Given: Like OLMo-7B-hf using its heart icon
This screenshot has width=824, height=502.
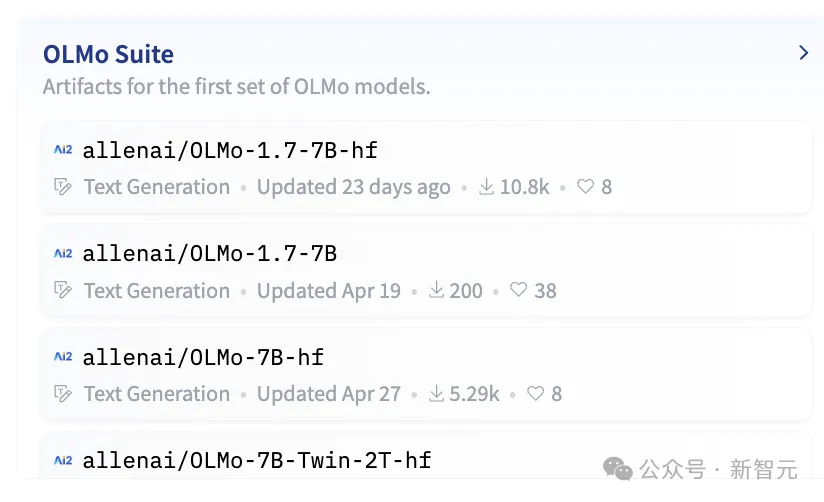Looking at the screenshot, I should point(535,393).
